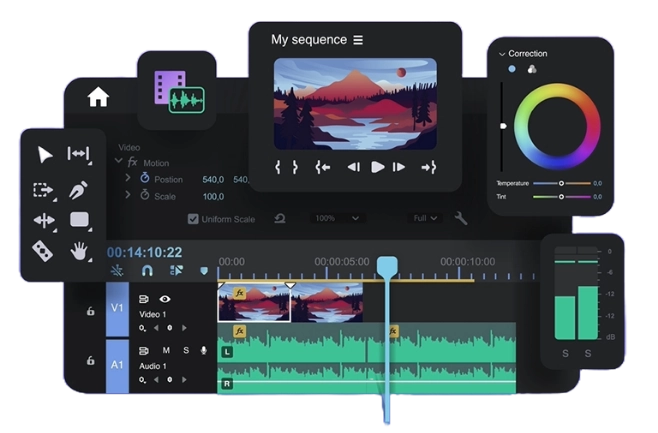Image resolution: width=658 pixels, height=433 pixels.
Task: Expand the Scale property
Action: click(128, 195)
